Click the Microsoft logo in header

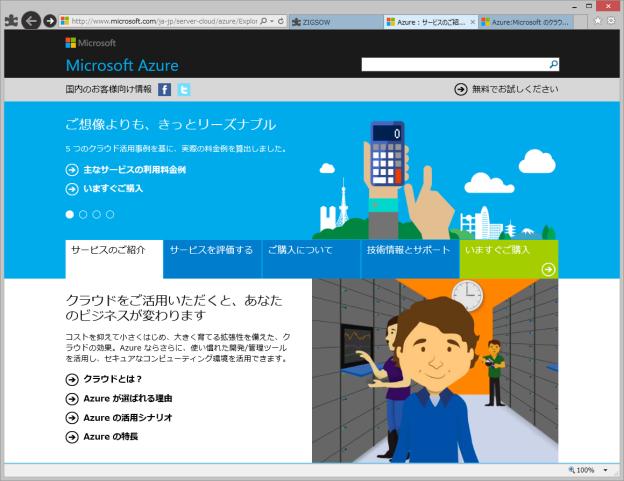(91, 43)
